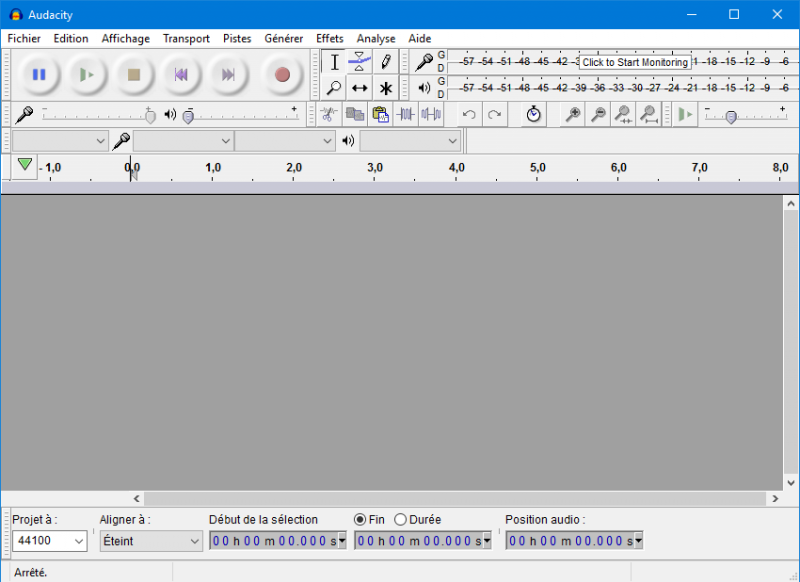The height and width of the screenshot is (582, 800).
Task: Select the Multi-tool (asterisk) mode
Action: [x=386, y=88]
